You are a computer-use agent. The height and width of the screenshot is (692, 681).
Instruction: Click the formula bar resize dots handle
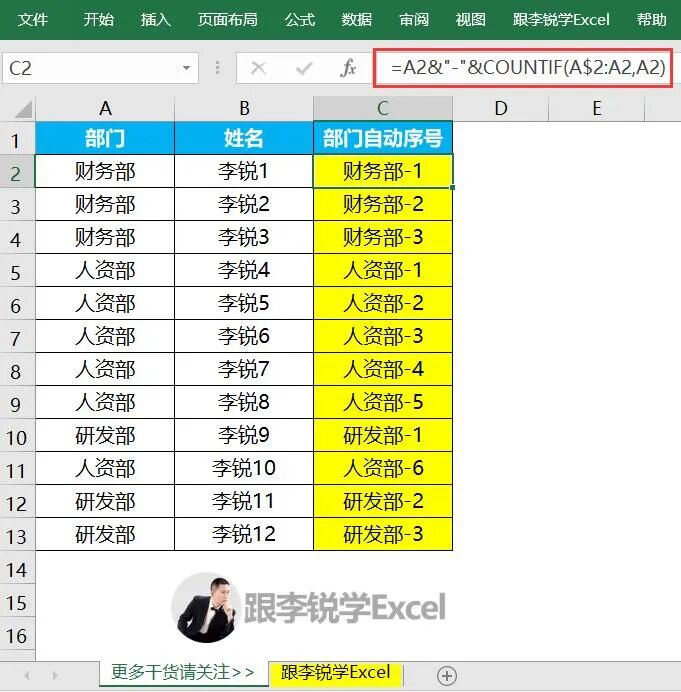(x=217, y=68)
